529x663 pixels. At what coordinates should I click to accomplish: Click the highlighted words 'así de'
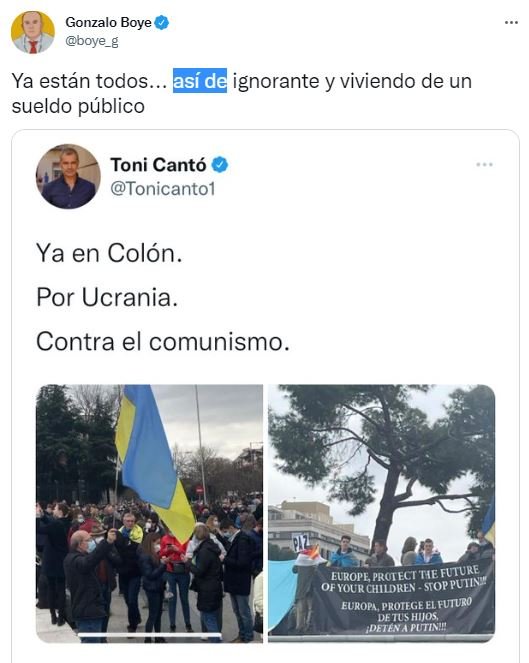[x=200, y=81]
